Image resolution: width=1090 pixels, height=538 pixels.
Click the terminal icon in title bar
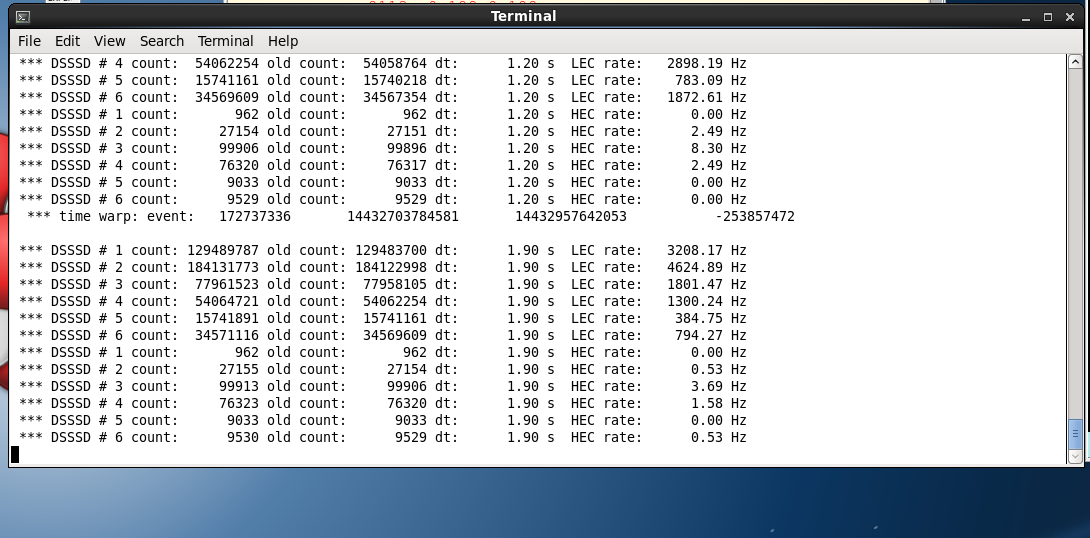(22, 17)
